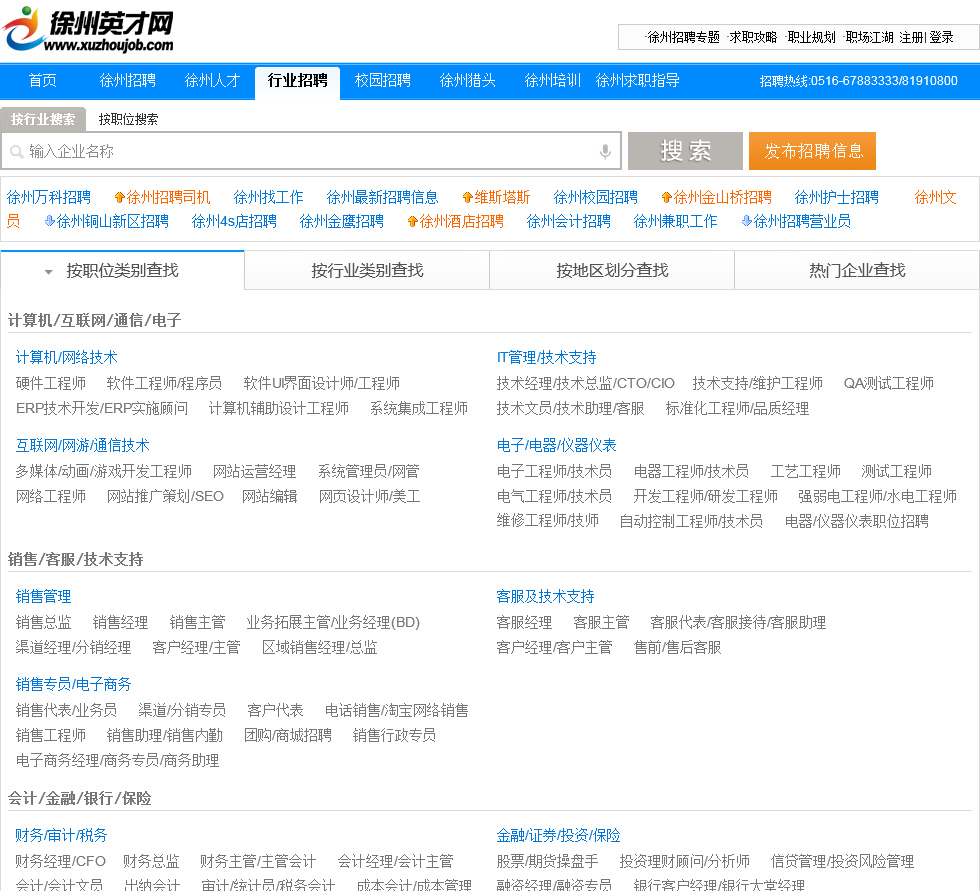The height and width of the screenshot is (891, 980).
Task: Open the 徐州招聘 nav item
Action: [128, 81]
